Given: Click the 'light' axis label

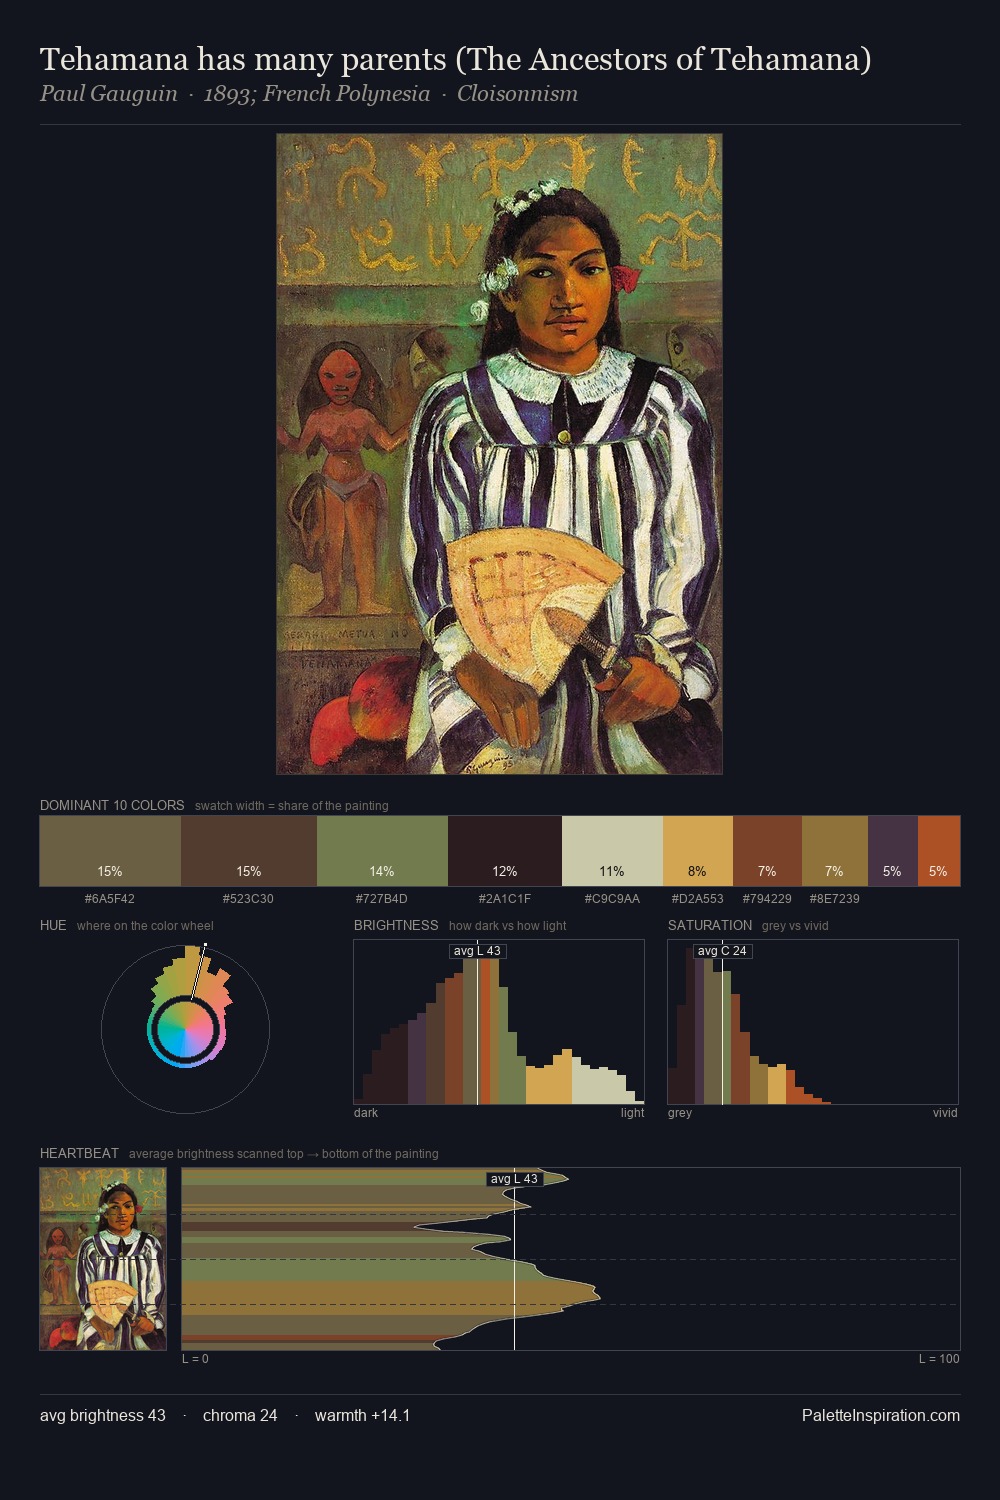Looking at the screenshot, I should [632, 1113].
